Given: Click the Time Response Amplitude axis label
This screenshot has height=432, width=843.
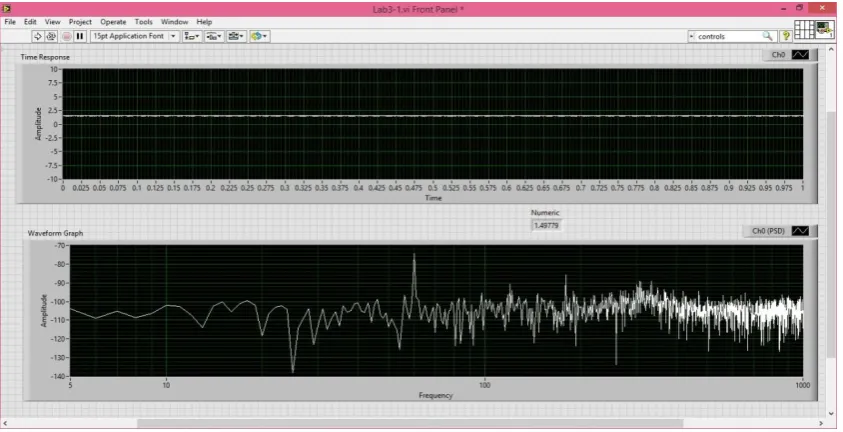Looking at the screenshot, I should point(38,124).
